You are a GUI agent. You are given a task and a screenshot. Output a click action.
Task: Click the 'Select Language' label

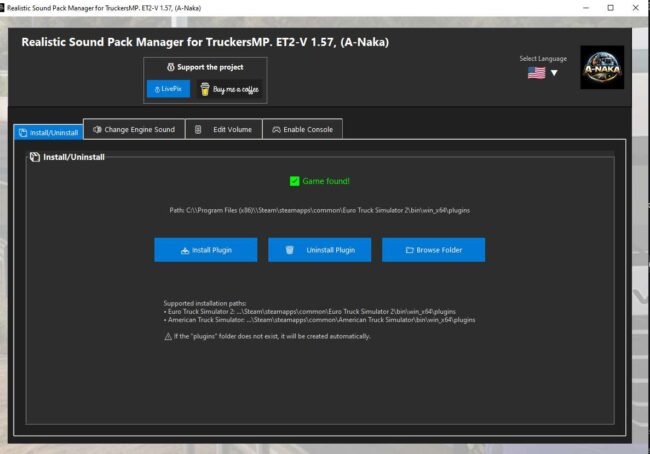(543, 59)
